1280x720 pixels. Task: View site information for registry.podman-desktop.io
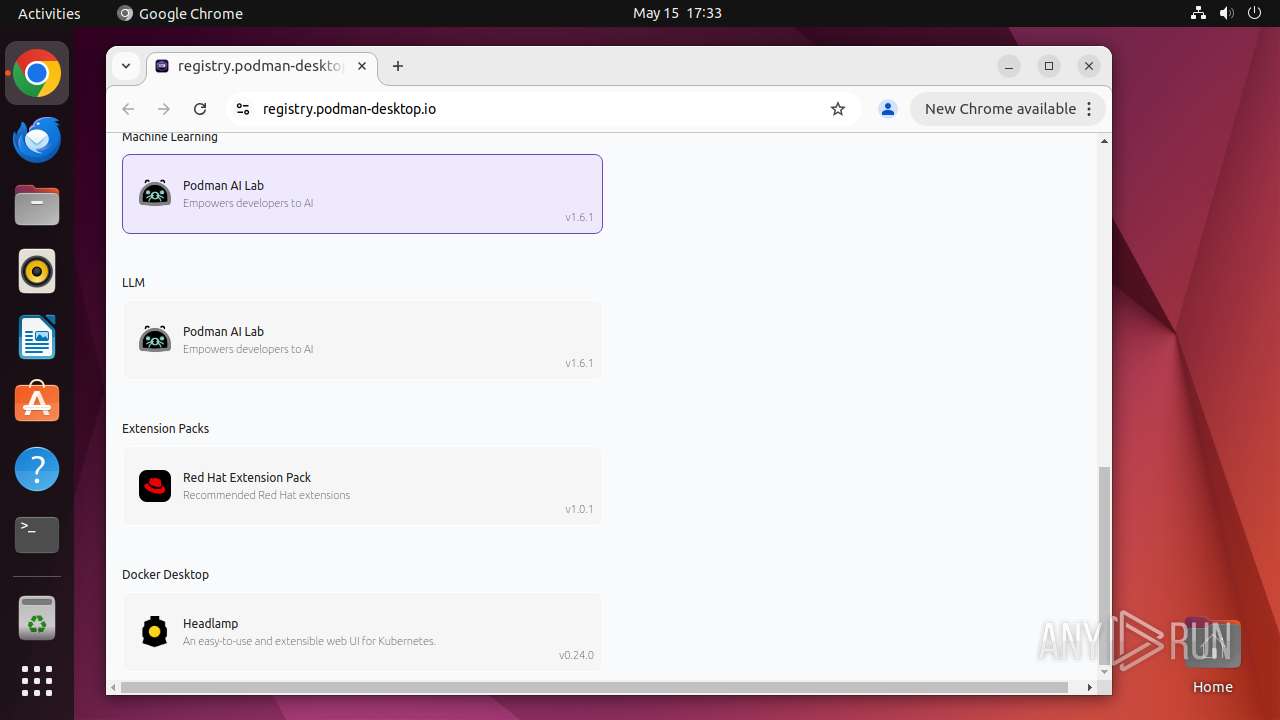pyautogui.click(x=243, y=109)
